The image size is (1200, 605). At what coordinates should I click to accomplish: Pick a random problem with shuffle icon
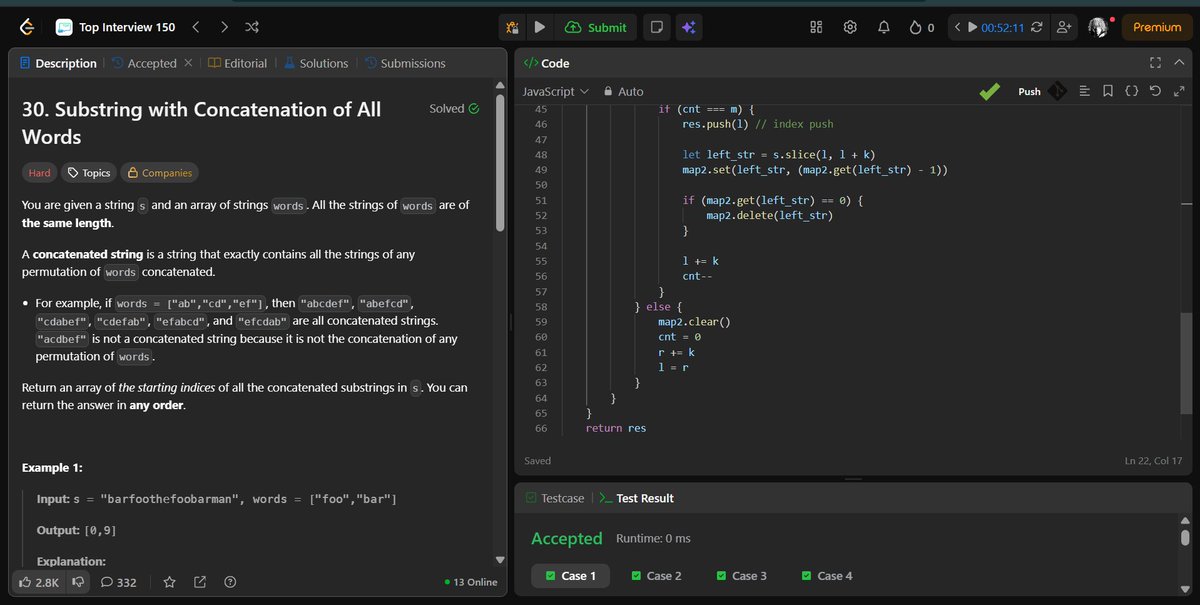click(251, 28)
